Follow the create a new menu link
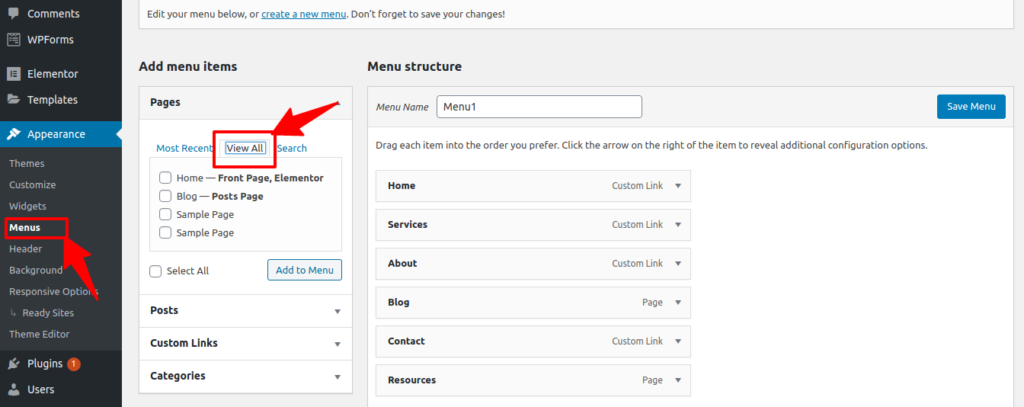 click(x=304, y=13)
